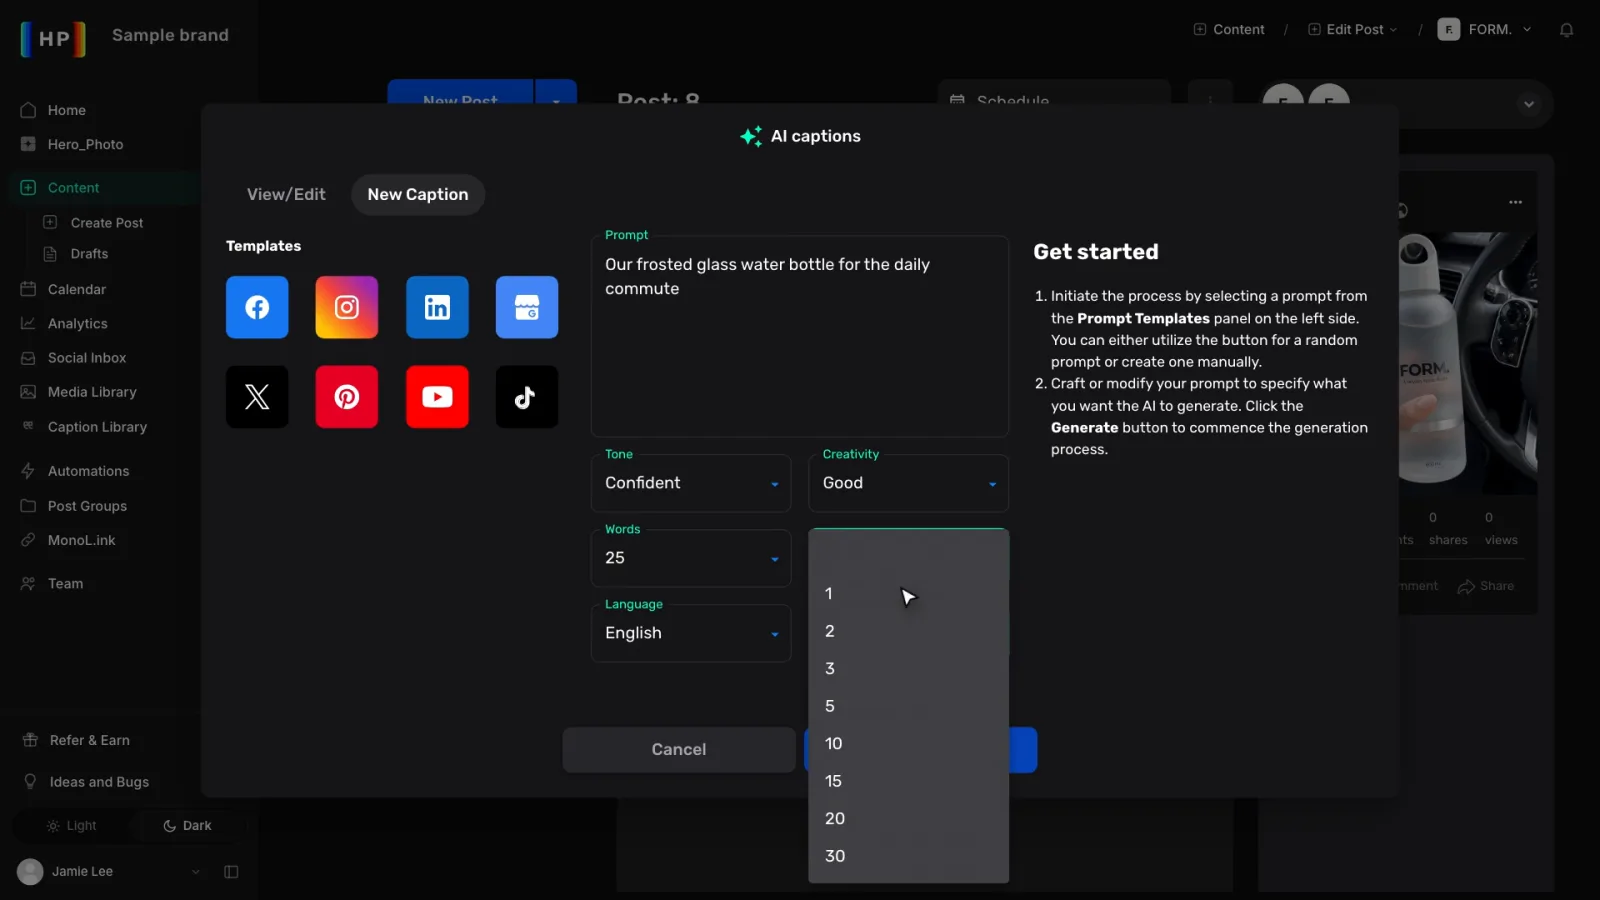
Task: Choose option 5 in the dropdown list
Action: click(908, 706)
